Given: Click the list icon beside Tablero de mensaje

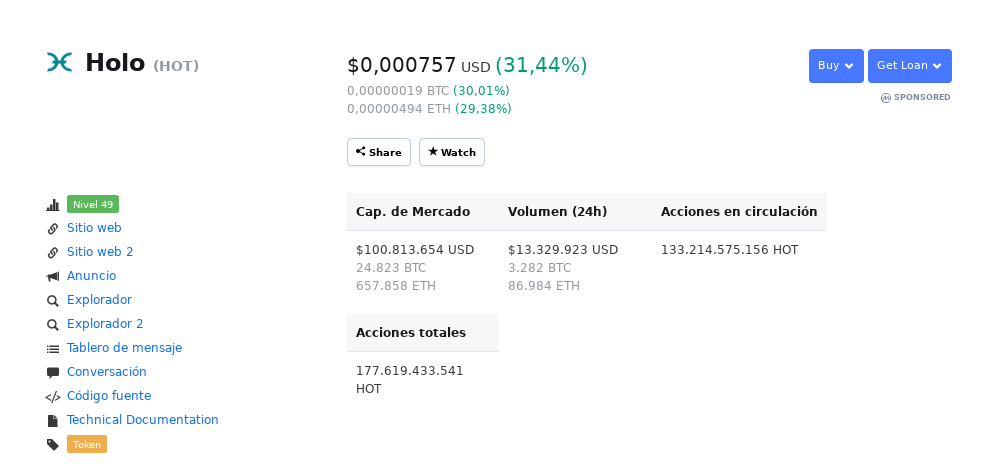Looking at the screenshot, I should click(53, 349).
